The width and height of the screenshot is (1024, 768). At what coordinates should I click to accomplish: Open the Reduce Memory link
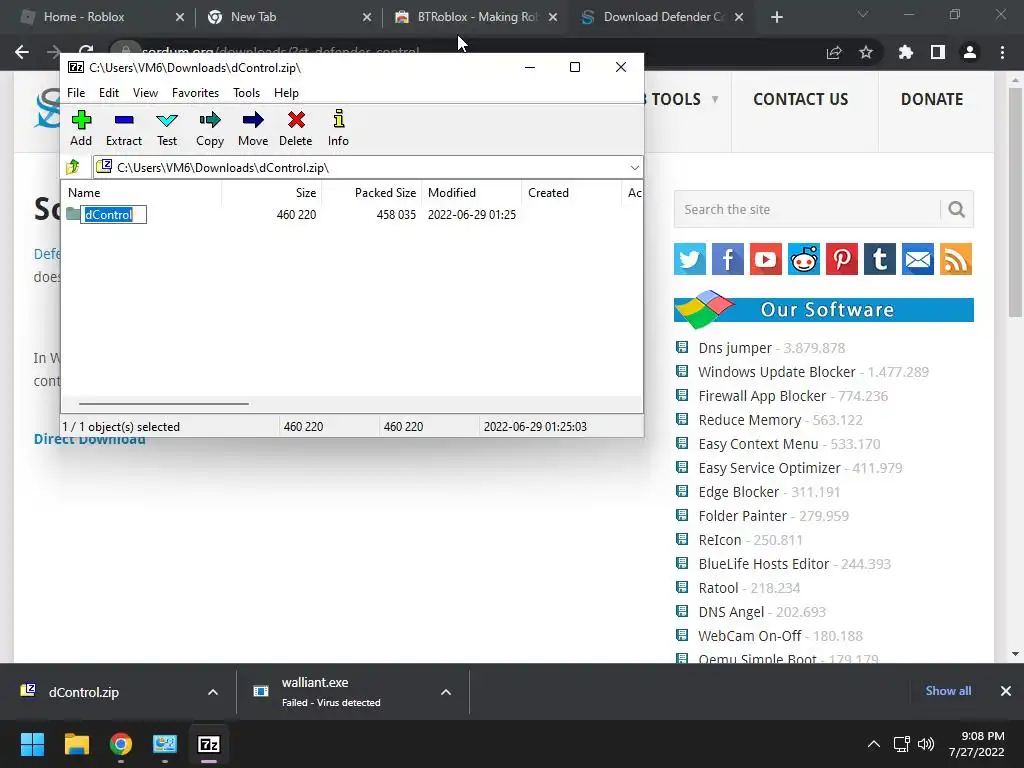tap(750, 420)
